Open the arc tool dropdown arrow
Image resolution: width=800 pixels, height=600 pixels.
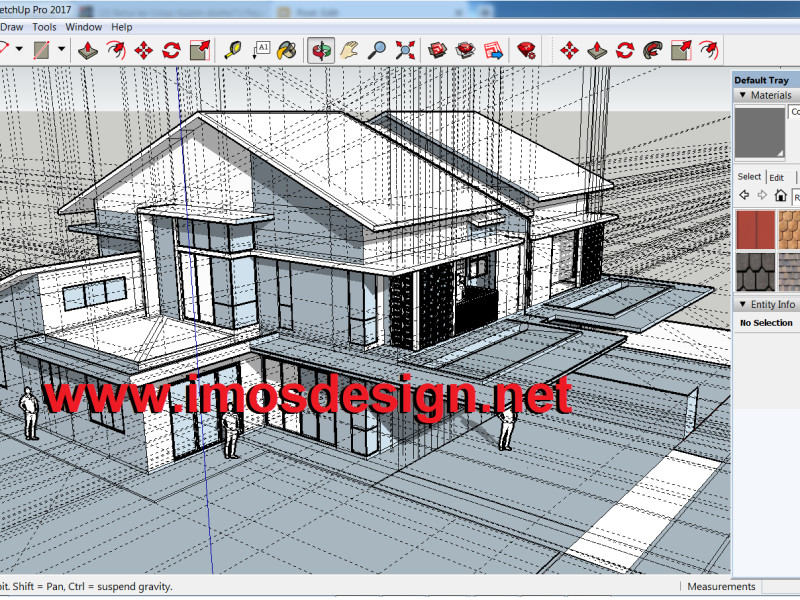point(19,49)
